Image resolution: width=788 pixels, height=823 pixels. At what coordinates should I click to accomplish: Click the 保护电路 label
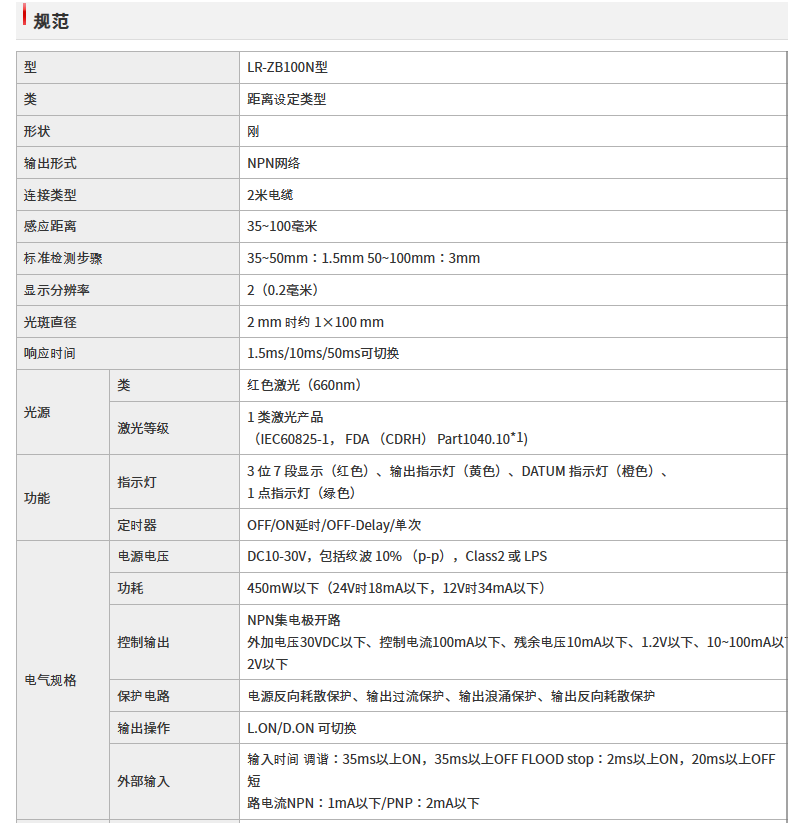click(143, 696)
